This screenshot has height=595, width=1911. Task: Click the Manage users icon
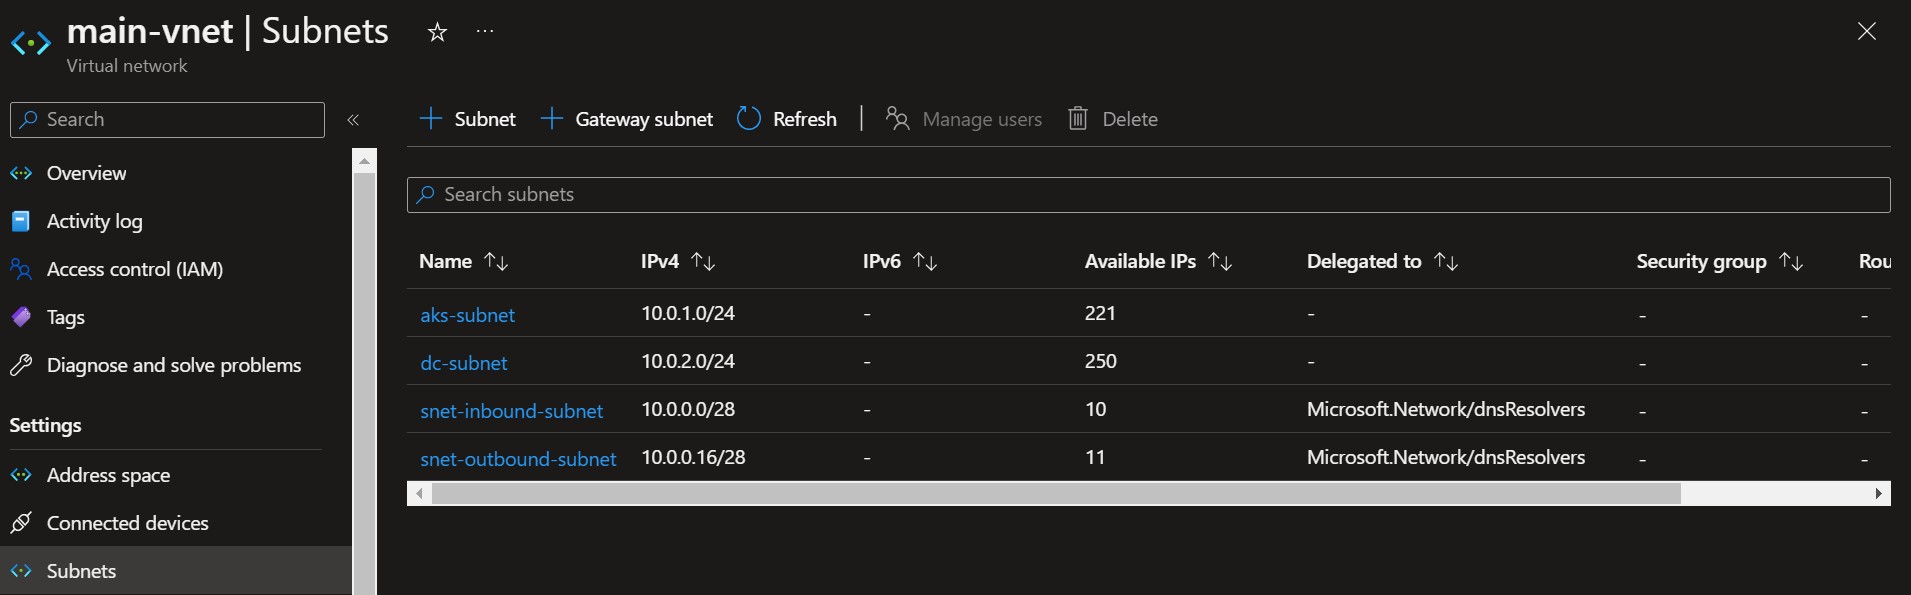click(897, 119)
